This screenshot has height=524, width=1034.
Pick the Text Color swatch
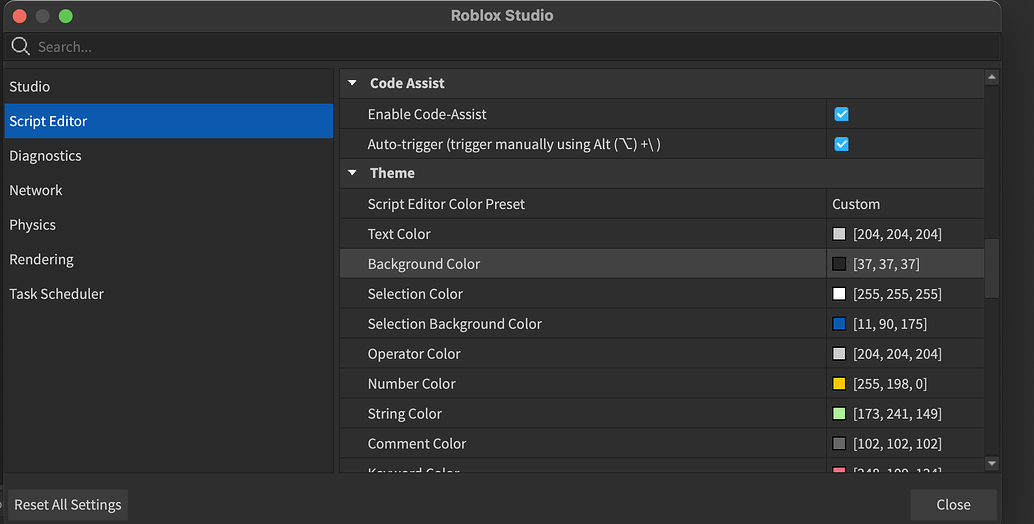coord(839,234)
